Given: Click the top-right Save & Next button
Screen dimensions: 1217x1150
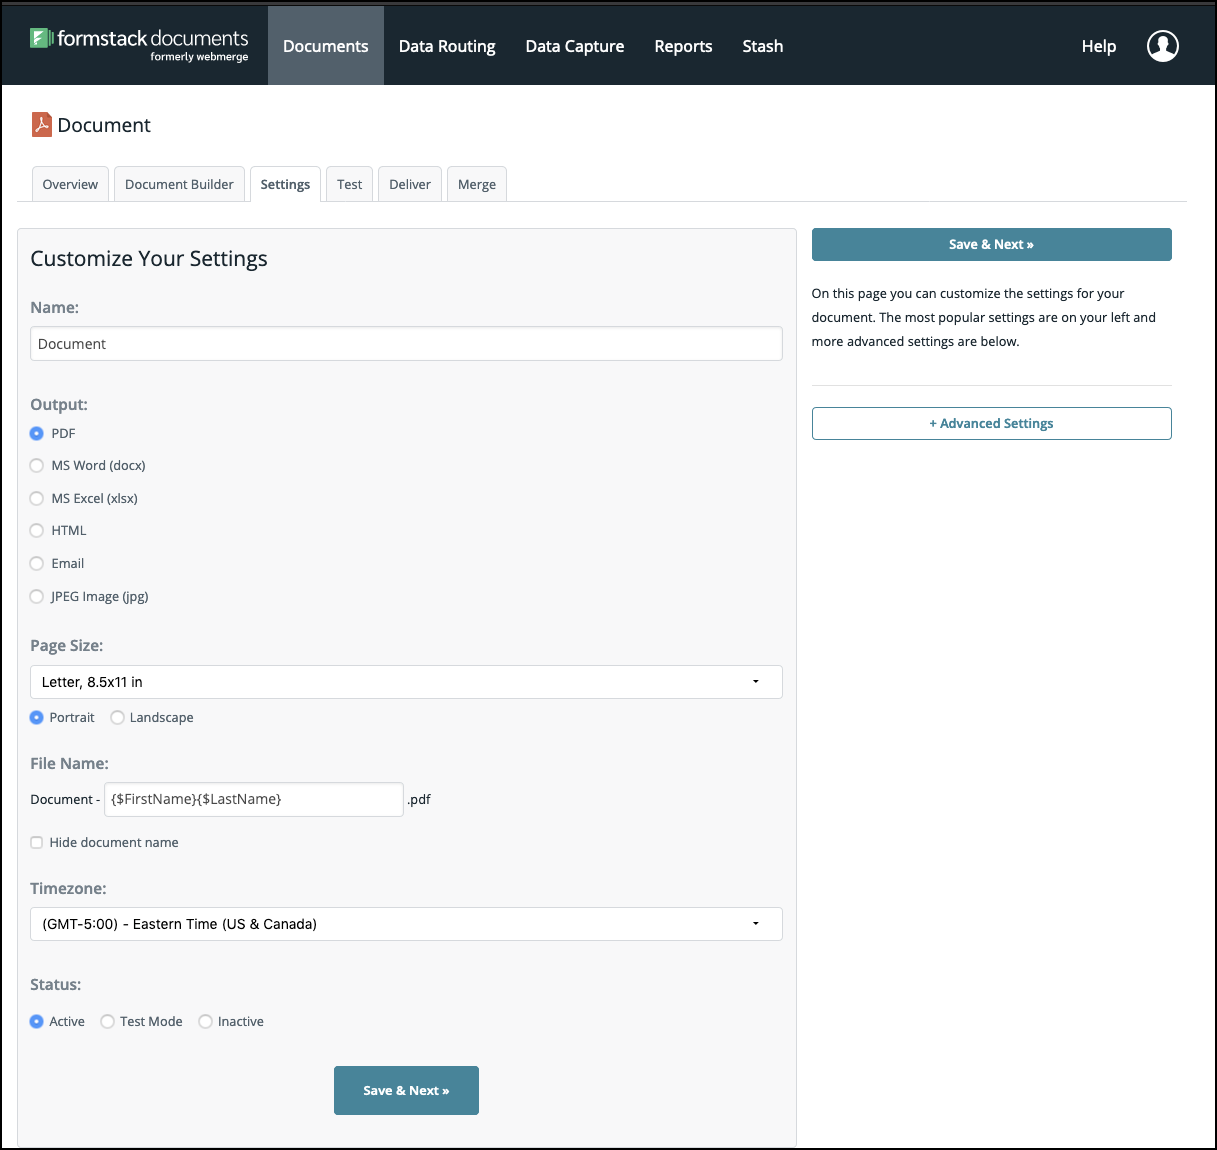Looking at the screenshot, I should [x=991, y=245].
